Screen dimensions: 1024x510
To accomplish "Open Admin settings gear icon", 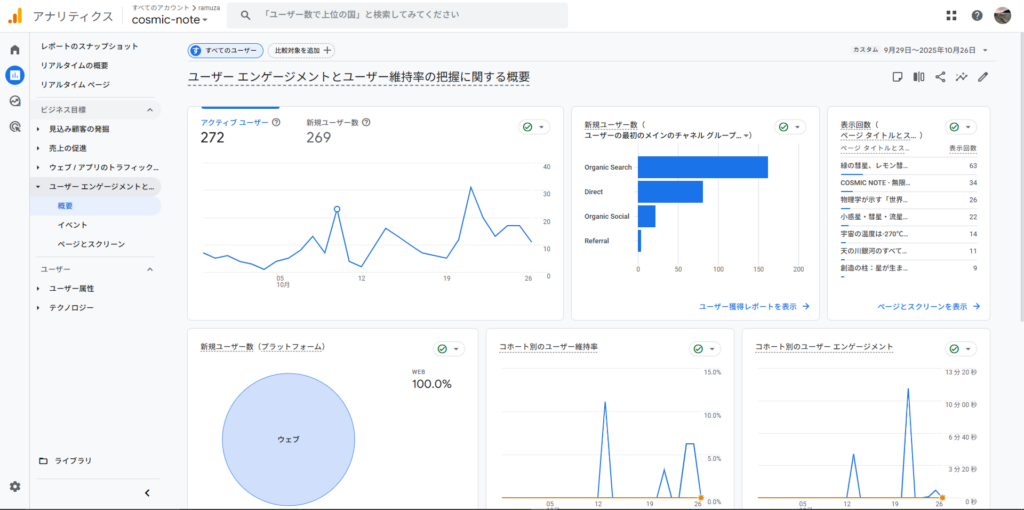I will coord(15,486).
